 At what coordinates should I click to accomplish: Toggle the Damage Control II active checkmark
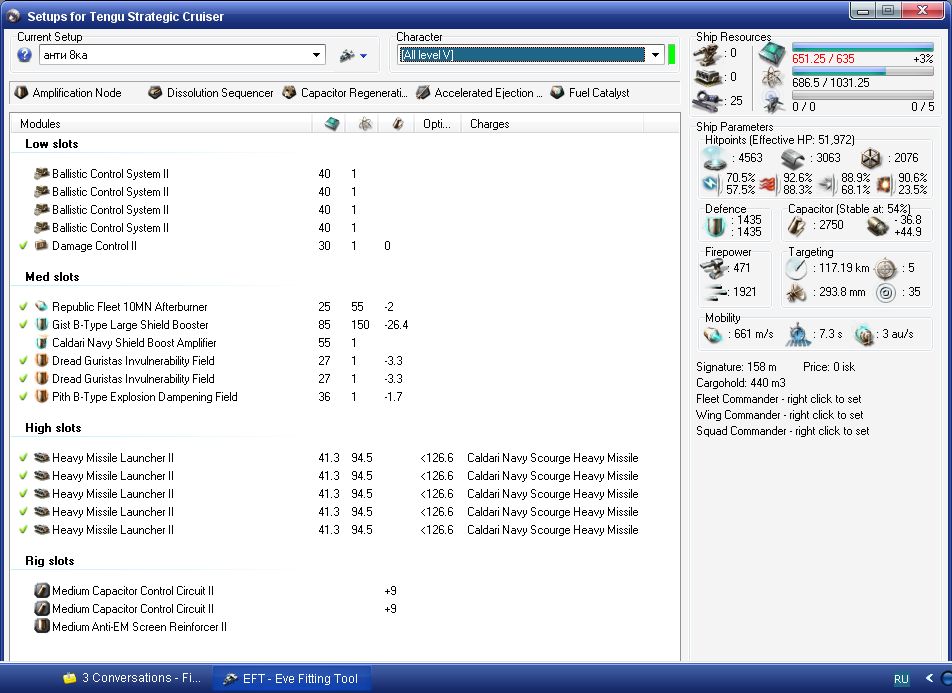click(x=23, y=246)
